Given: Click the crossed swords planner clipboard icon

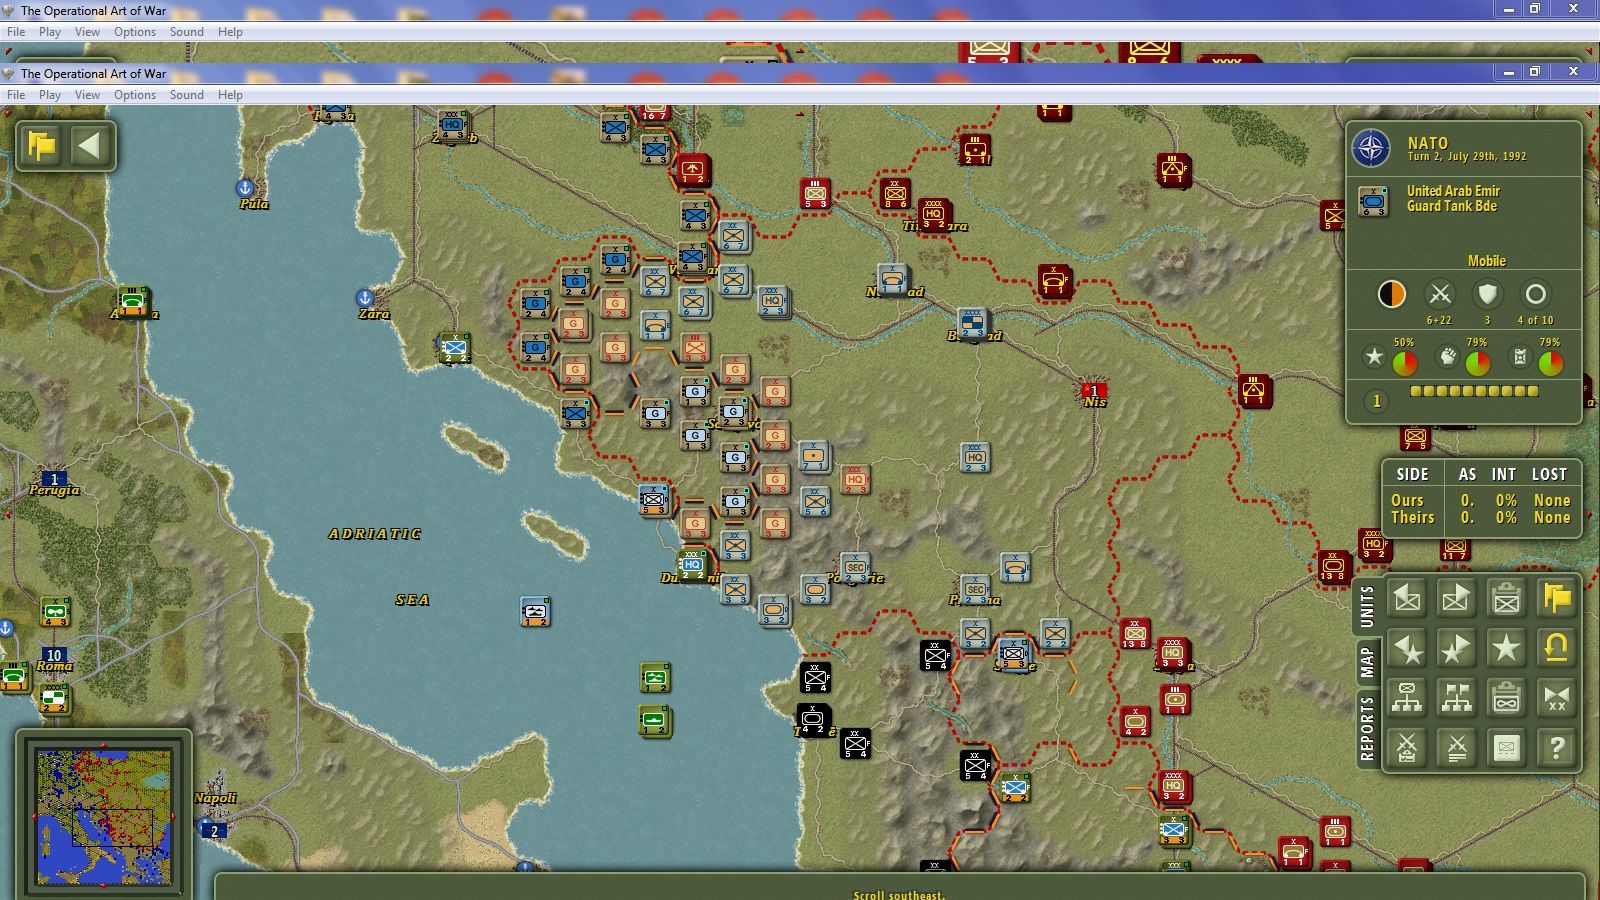Looking at the screenshot, I should [1407, 747].
